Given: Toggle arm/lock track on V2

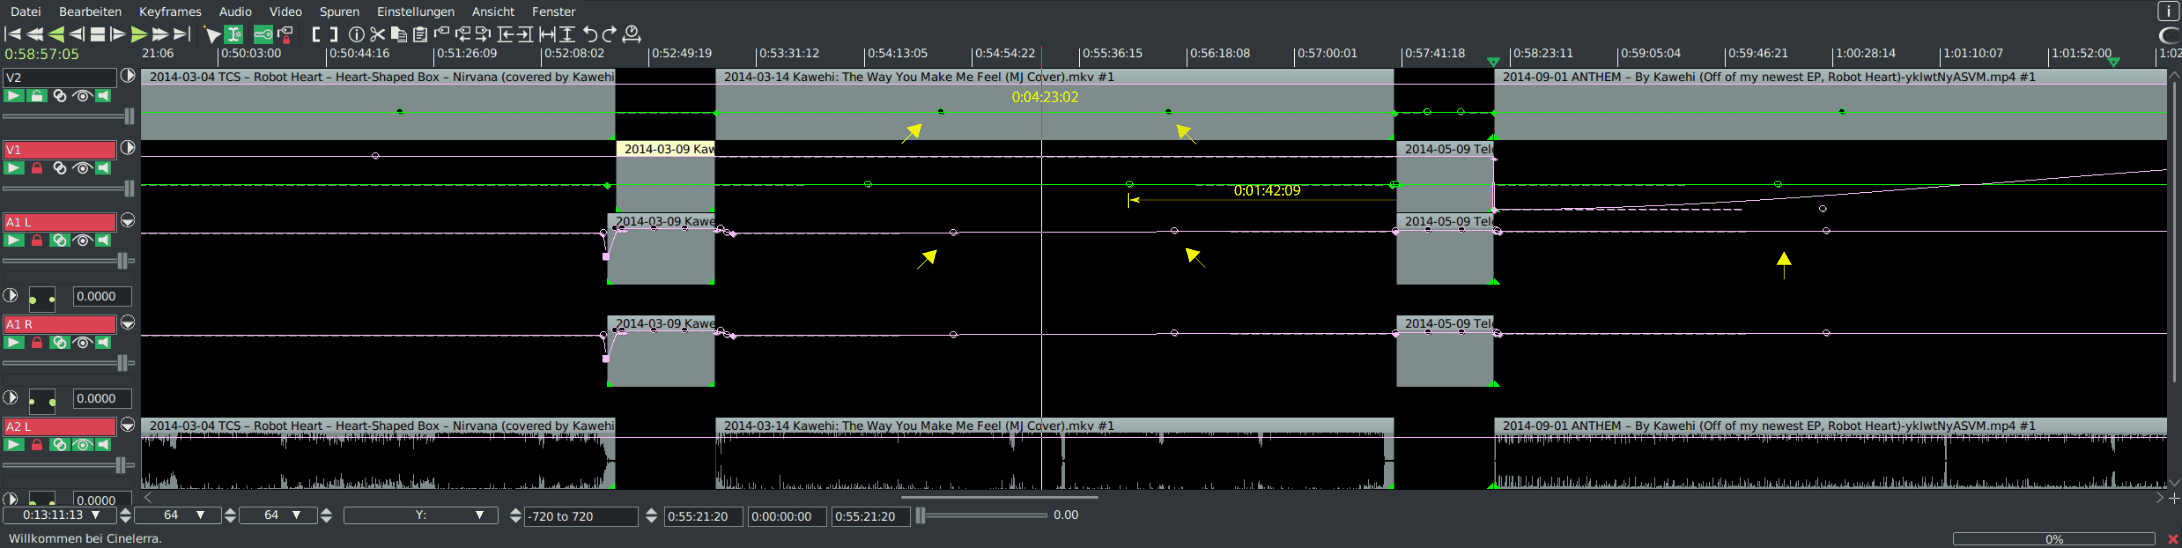Looking at the screenshot, I should point(37,96).
